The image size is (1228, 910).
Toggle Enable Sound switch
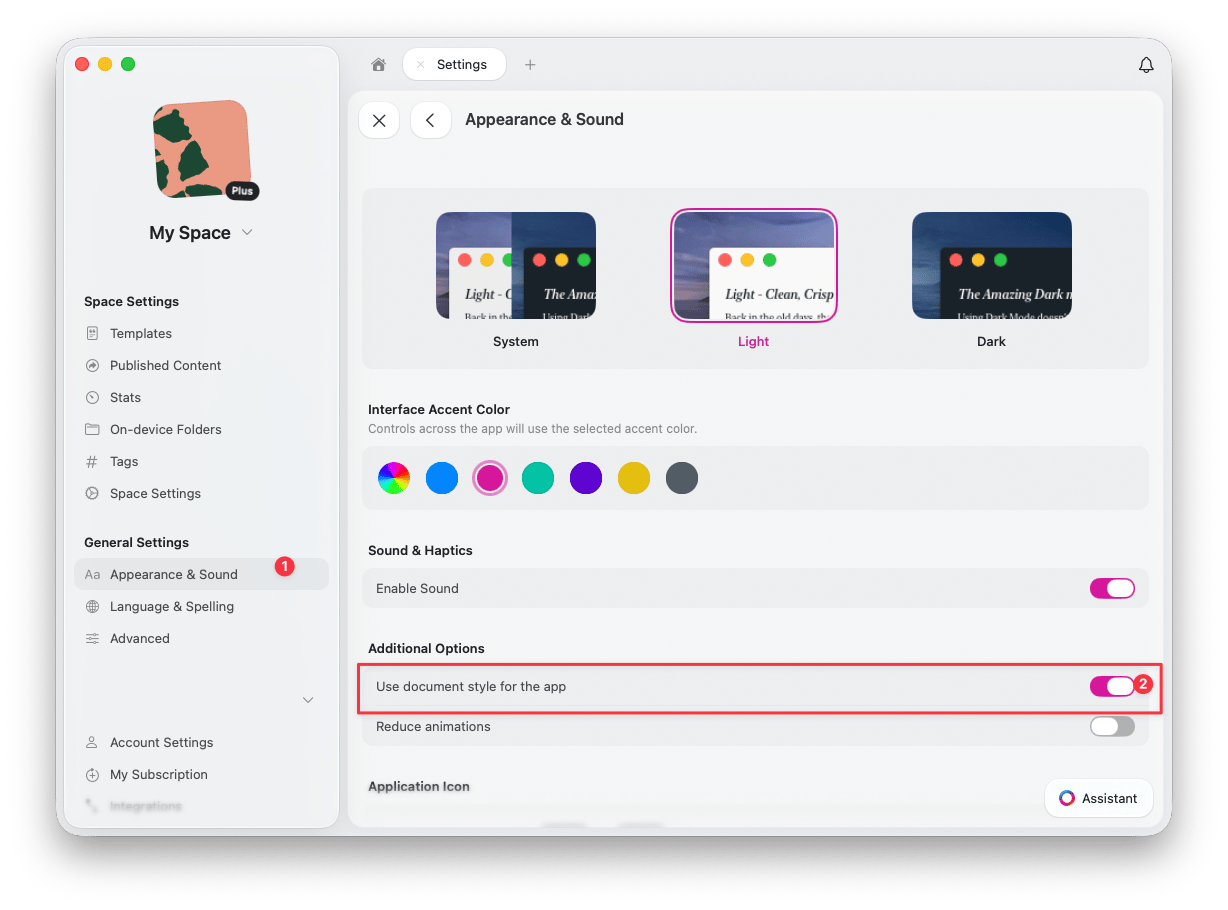click(1112, 588)
